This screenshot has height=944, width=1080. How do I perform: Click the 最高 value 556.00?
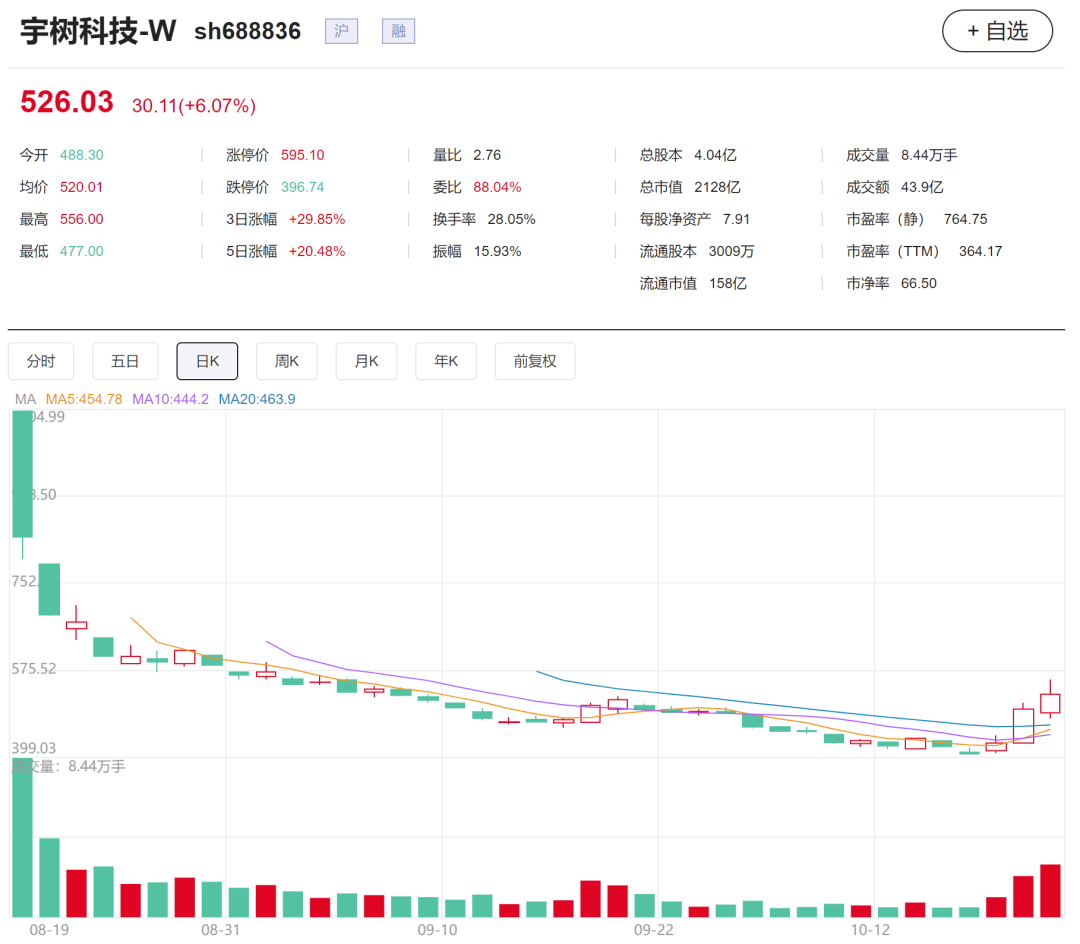[81, 219]
